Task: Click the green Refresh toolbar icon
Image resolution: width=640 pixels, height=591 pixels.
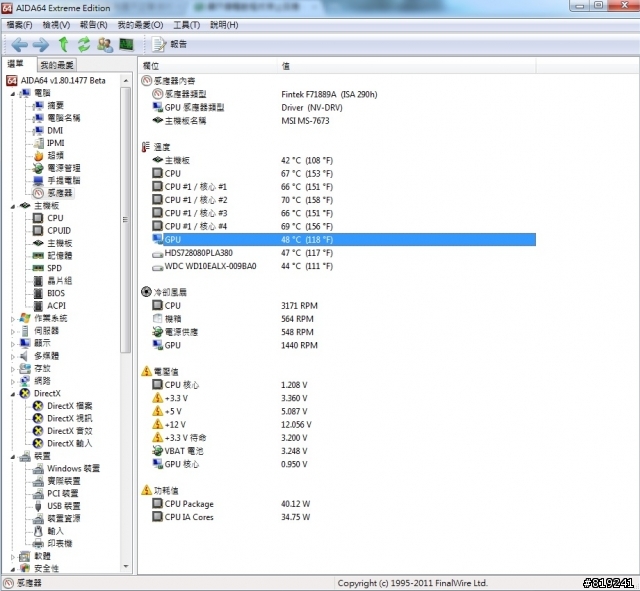Action: [84, 44]
